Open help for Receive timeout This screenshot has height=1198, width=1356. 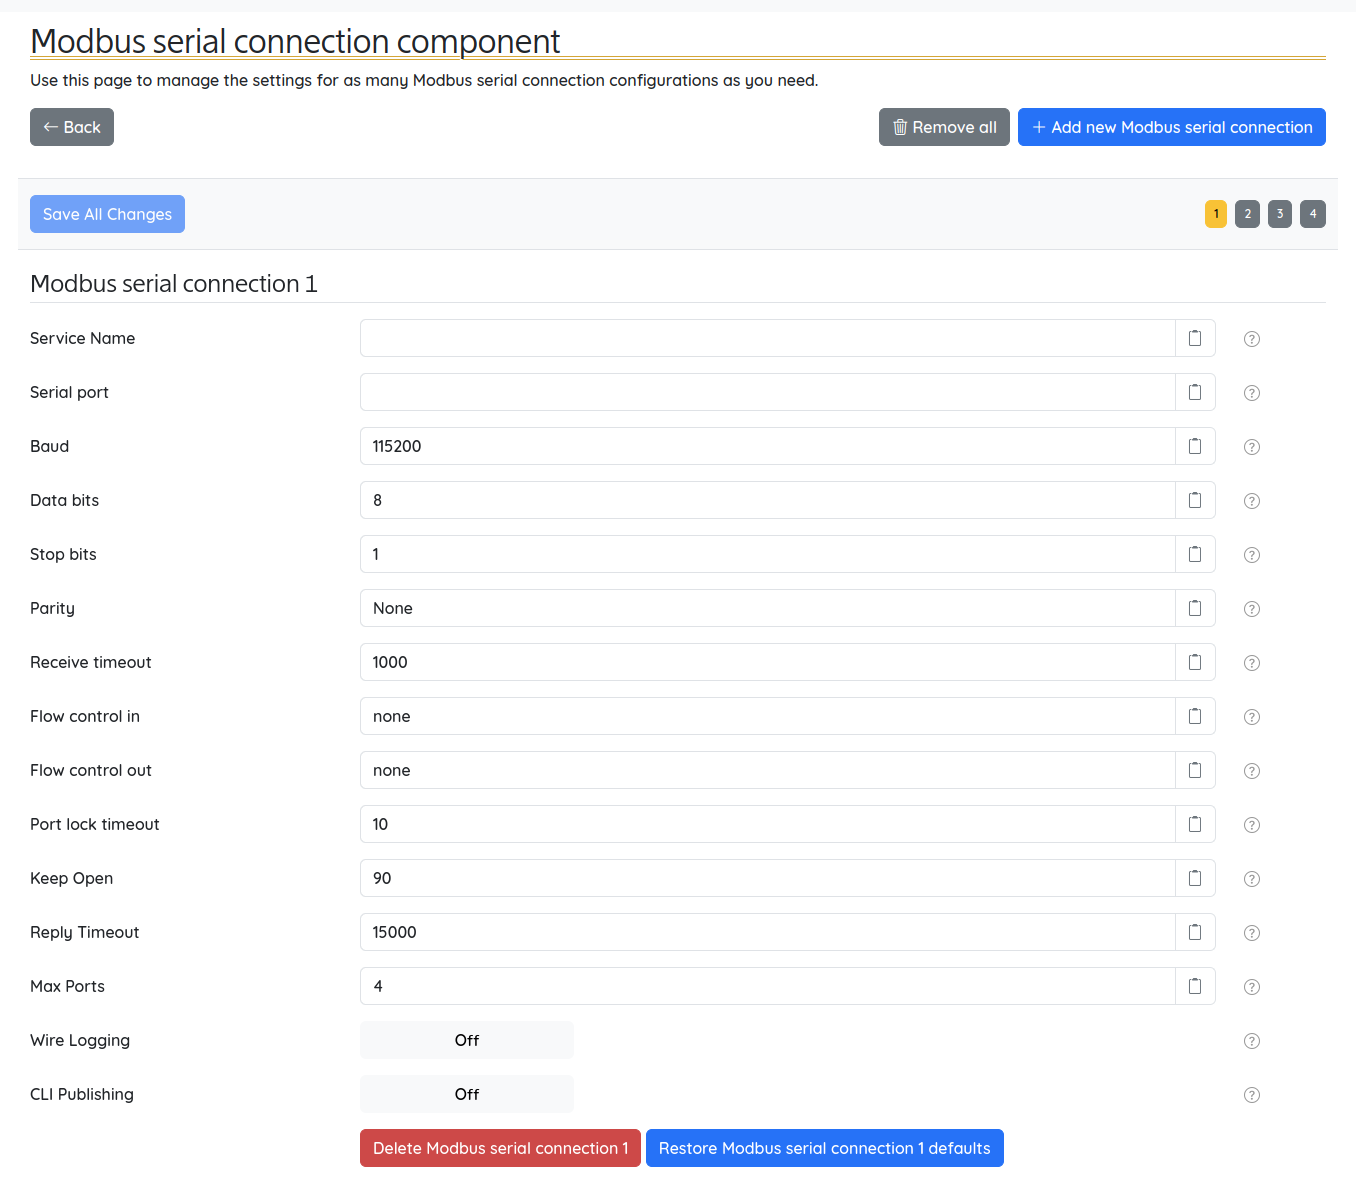pos(1252,663)
